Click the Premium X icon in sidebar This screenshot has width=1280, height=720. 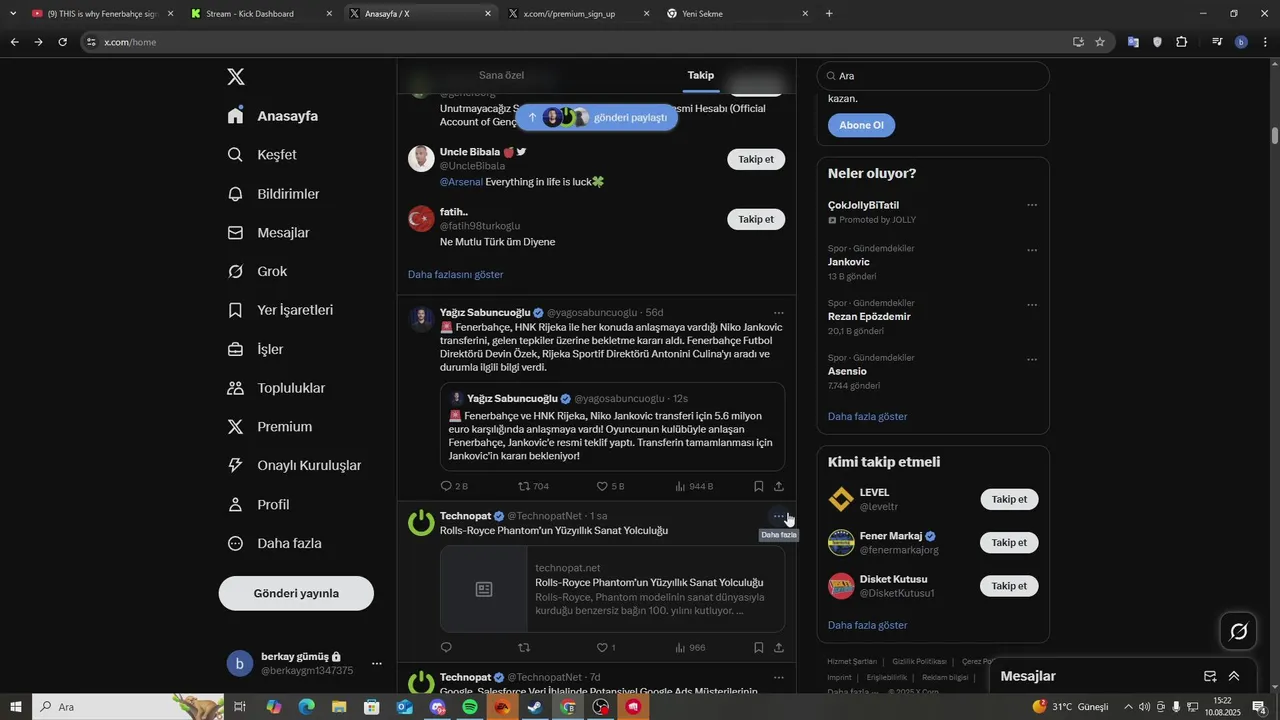click(x=236, y=427)
